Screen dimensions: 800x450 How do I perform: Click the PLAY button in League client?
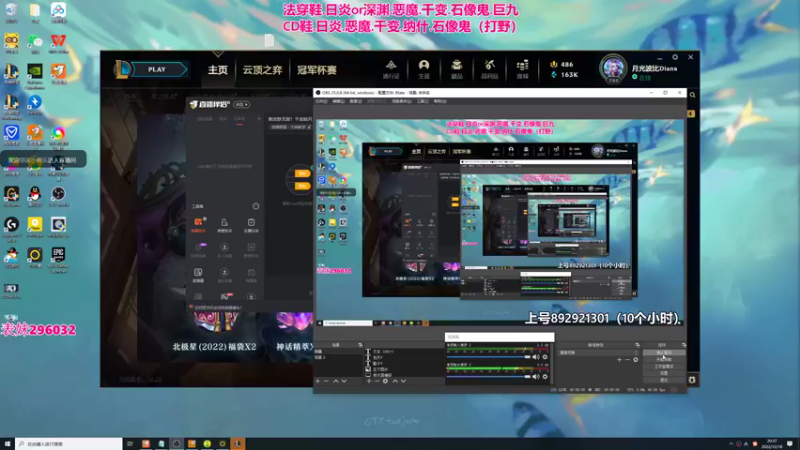159,69
